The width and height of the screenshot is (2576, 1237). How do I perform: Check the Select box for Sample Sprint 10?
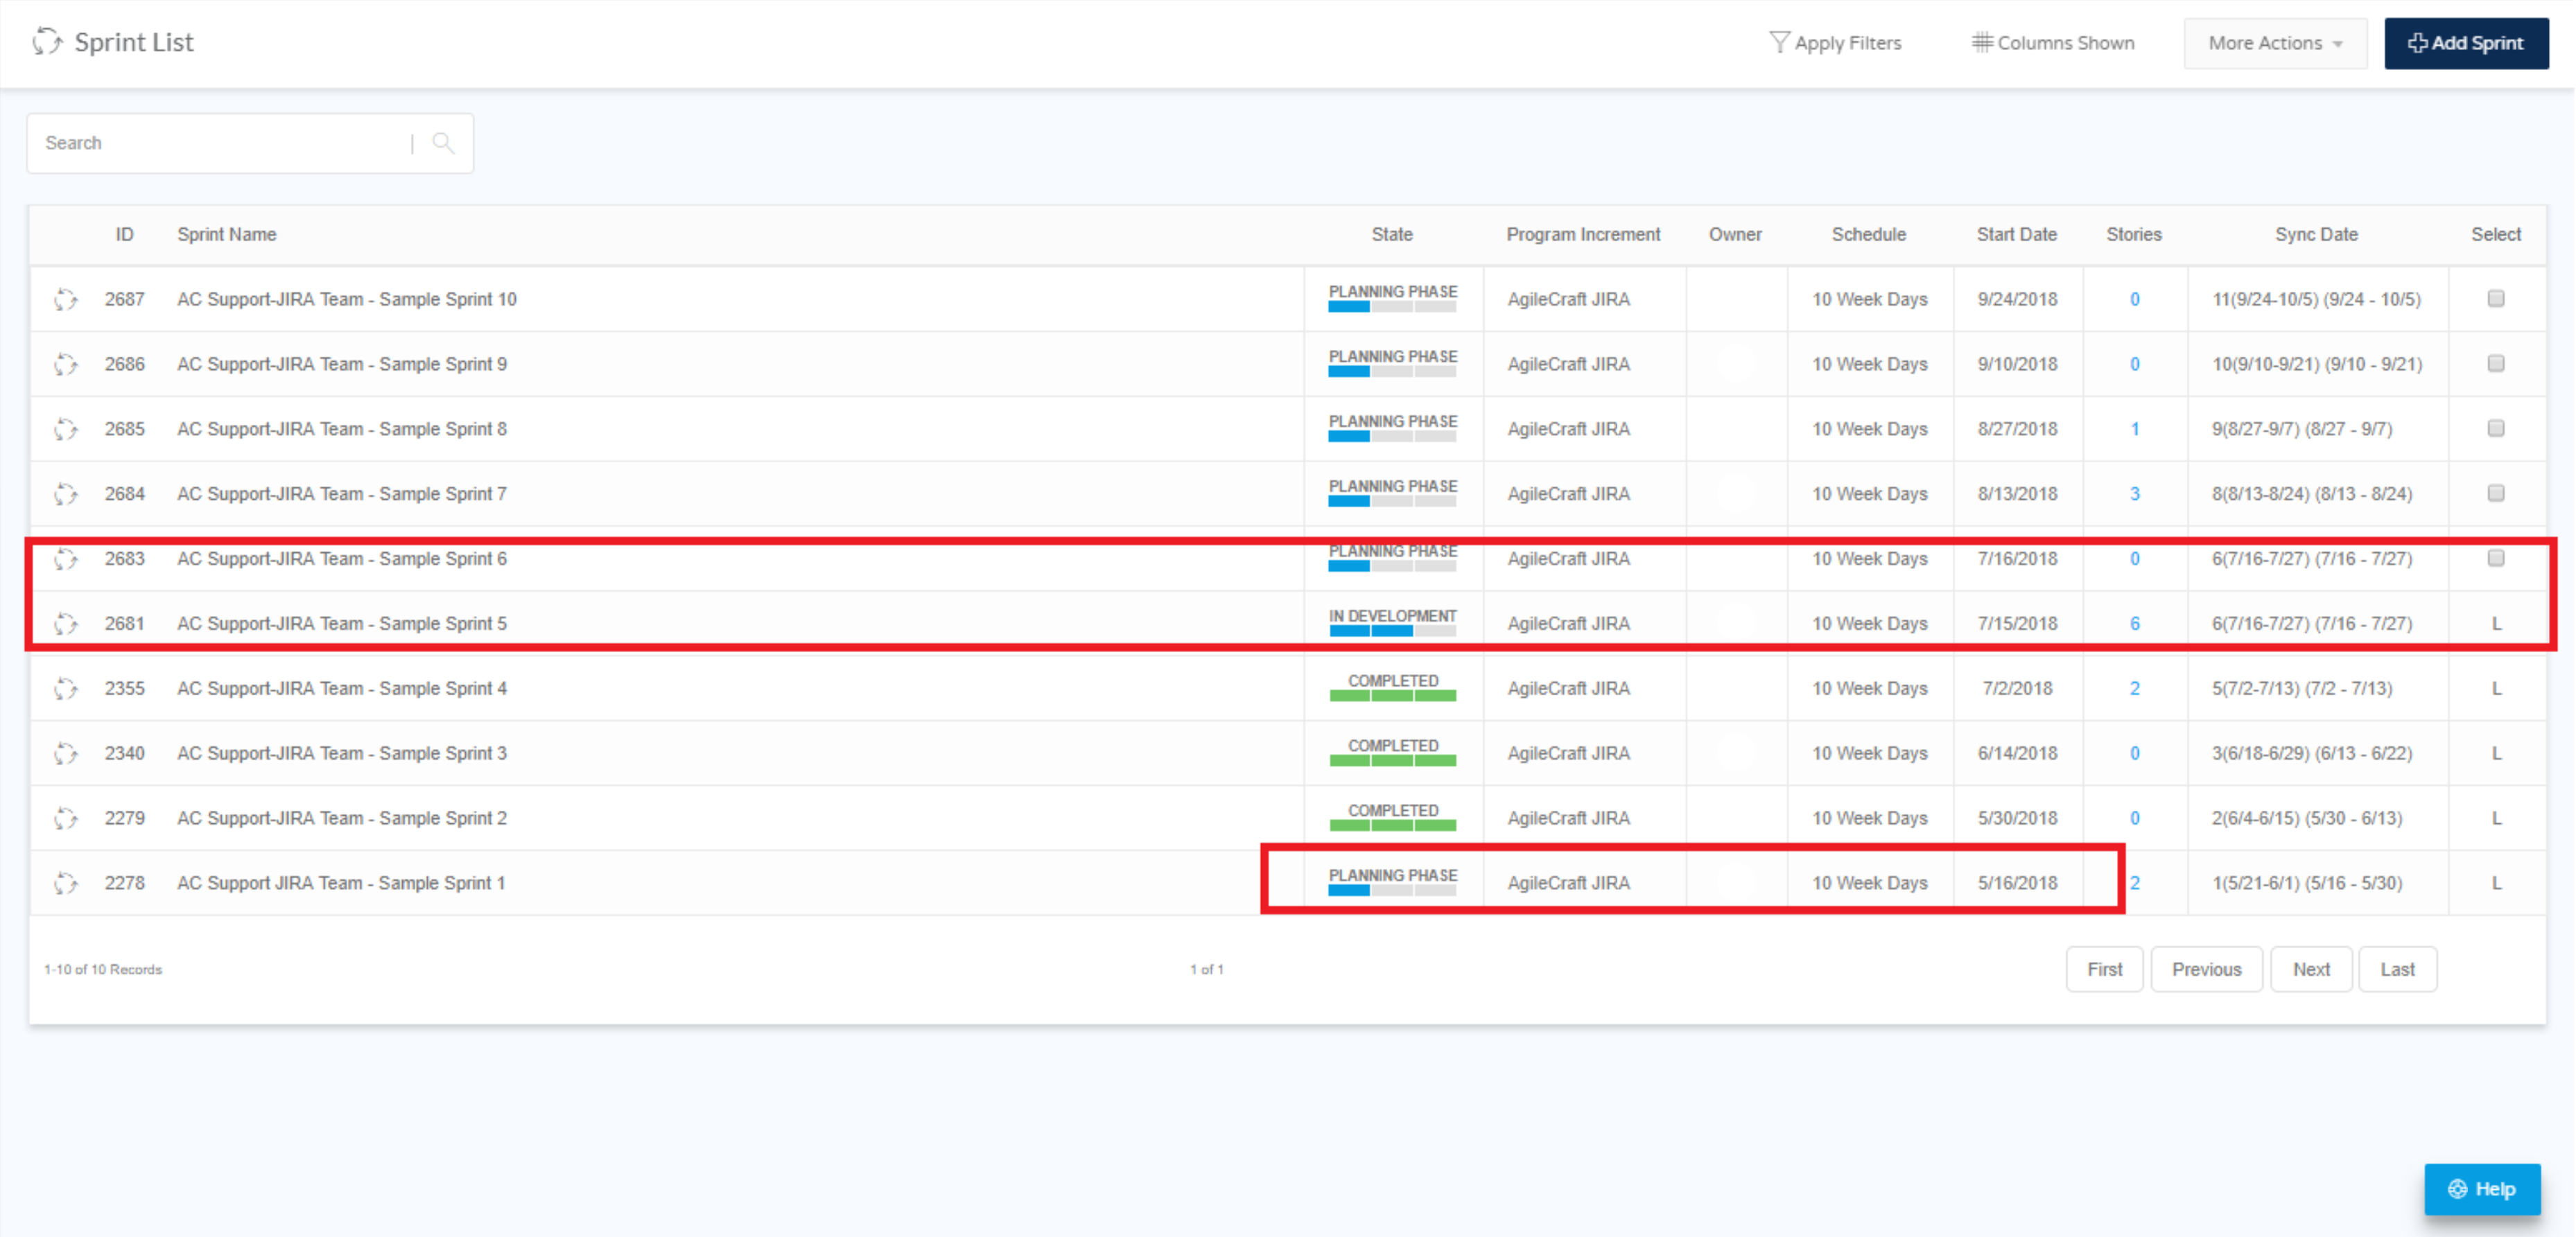(x=2496, y=298)
